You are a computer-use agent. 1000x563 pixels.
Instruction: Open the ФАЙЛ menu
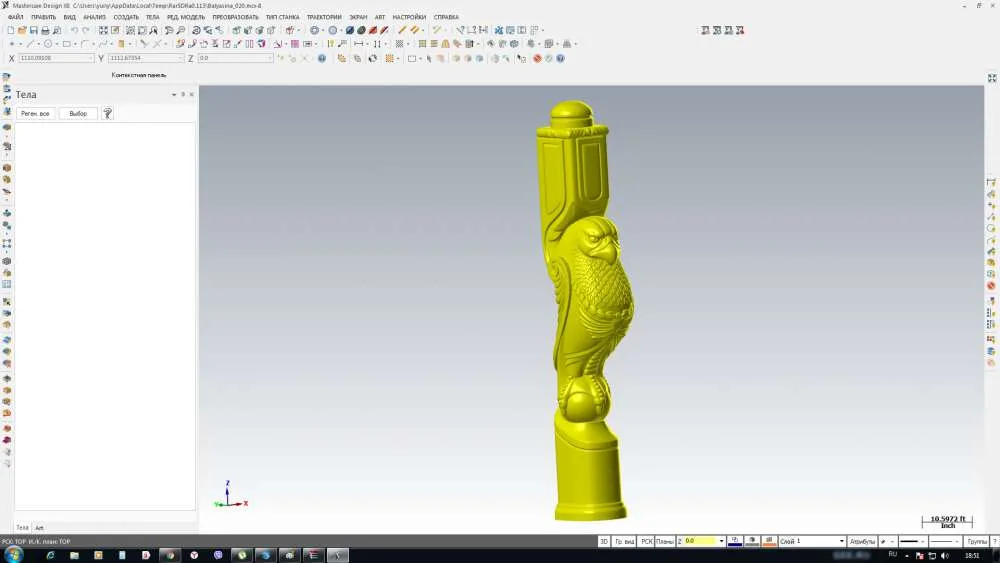coord(15,17)
